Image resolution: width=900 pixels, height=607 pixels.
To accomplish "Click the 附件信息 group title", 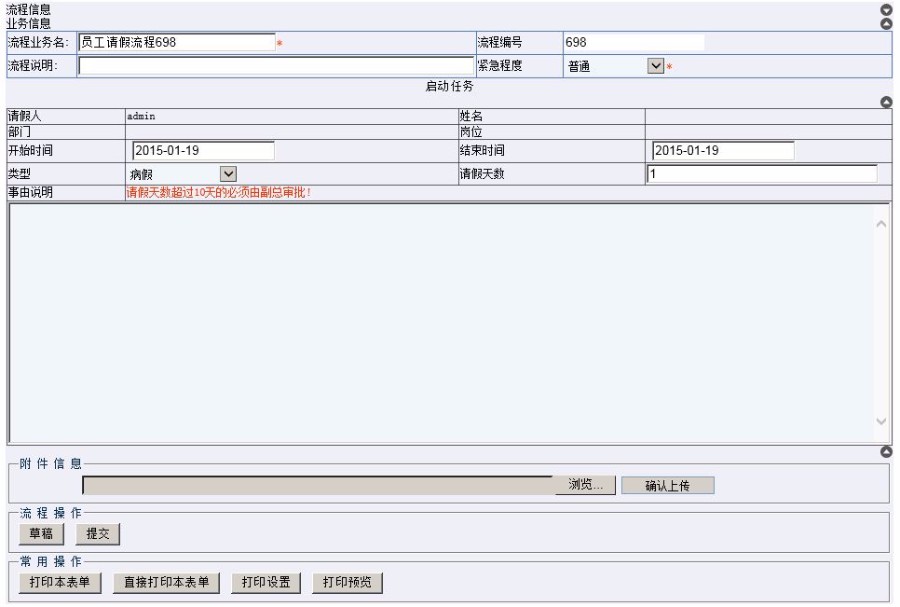I will (x=51, y=464).
